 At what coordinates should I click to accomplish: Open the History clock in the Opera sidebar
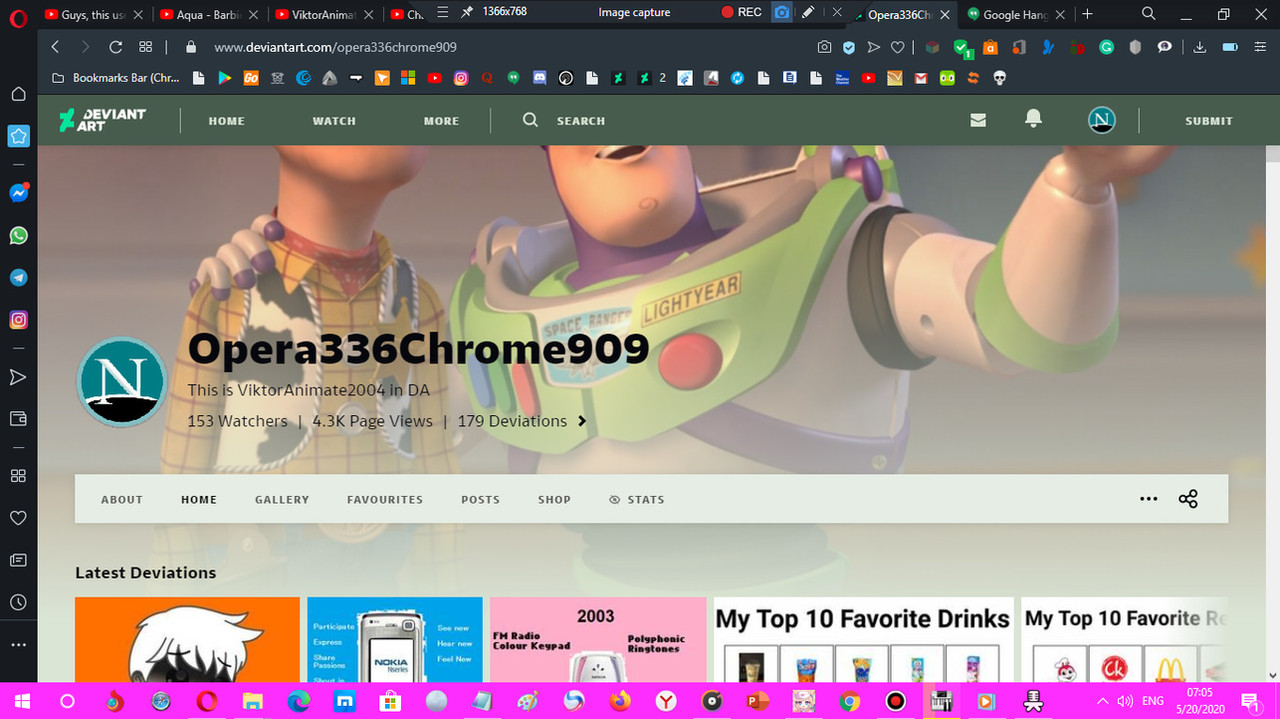[18, 602]
